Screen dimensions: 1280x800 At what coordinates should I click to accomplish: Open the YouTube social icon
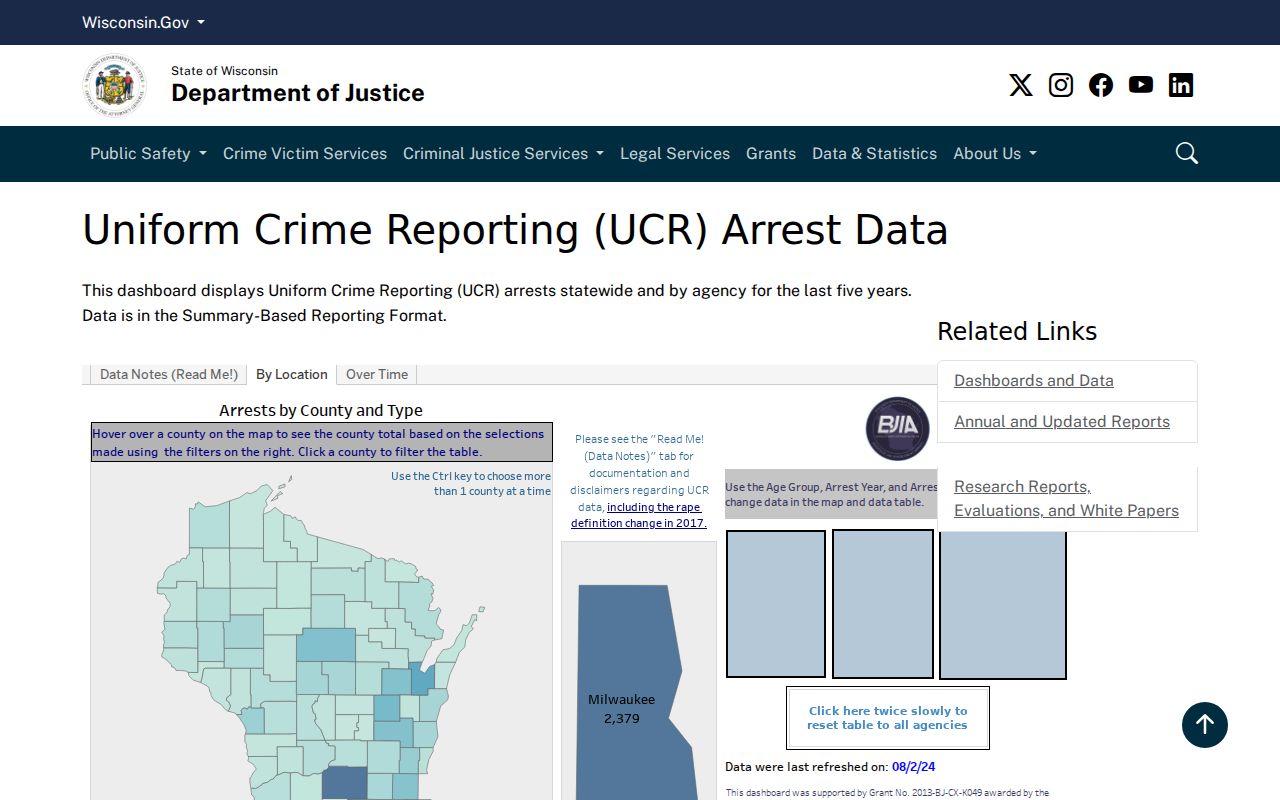pos(1141,85)
